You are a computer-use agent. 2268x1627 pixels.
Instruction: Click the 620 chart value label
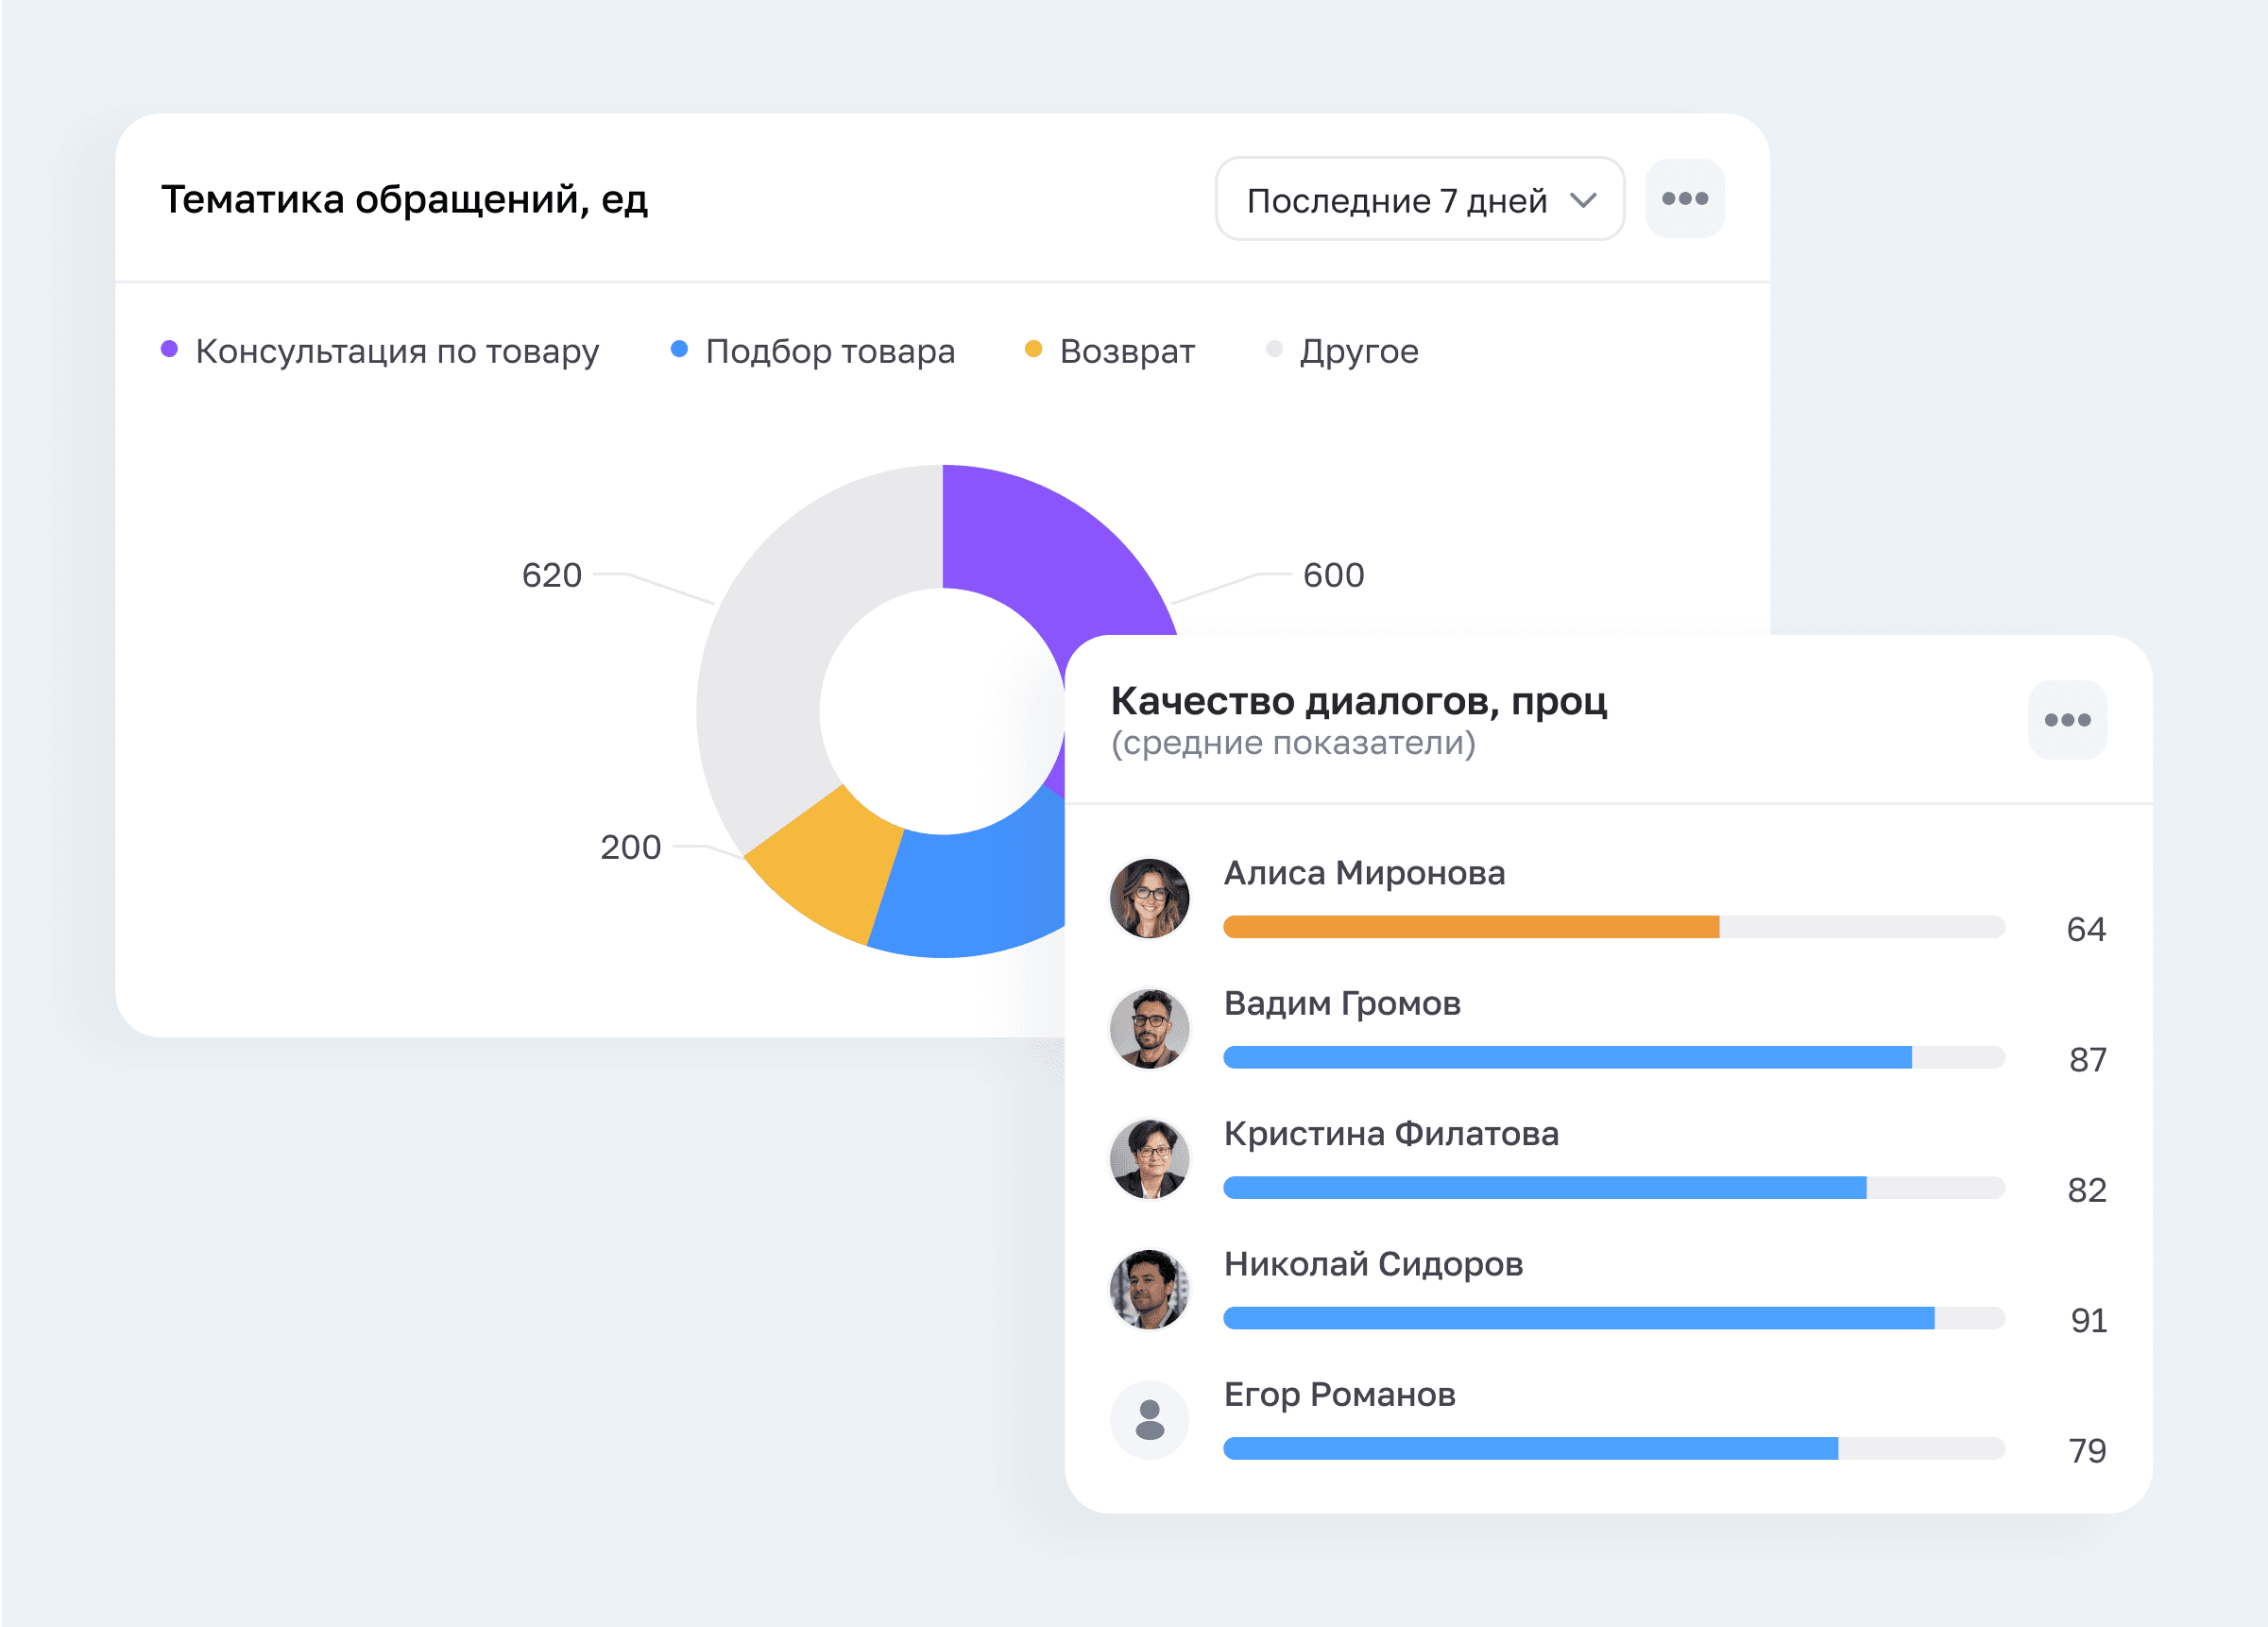click(552, 576)
